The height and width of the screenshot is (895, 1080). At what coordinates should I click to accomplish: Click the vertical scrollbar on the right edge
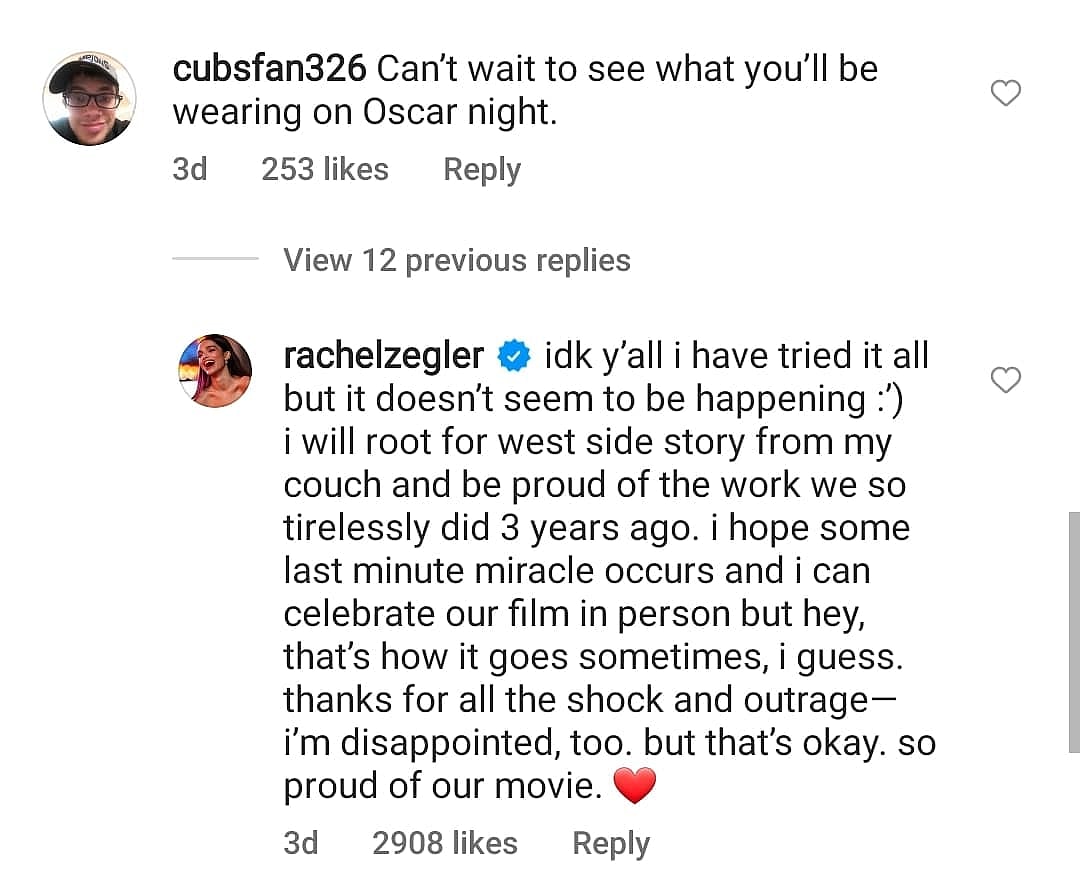[1073, 632]
